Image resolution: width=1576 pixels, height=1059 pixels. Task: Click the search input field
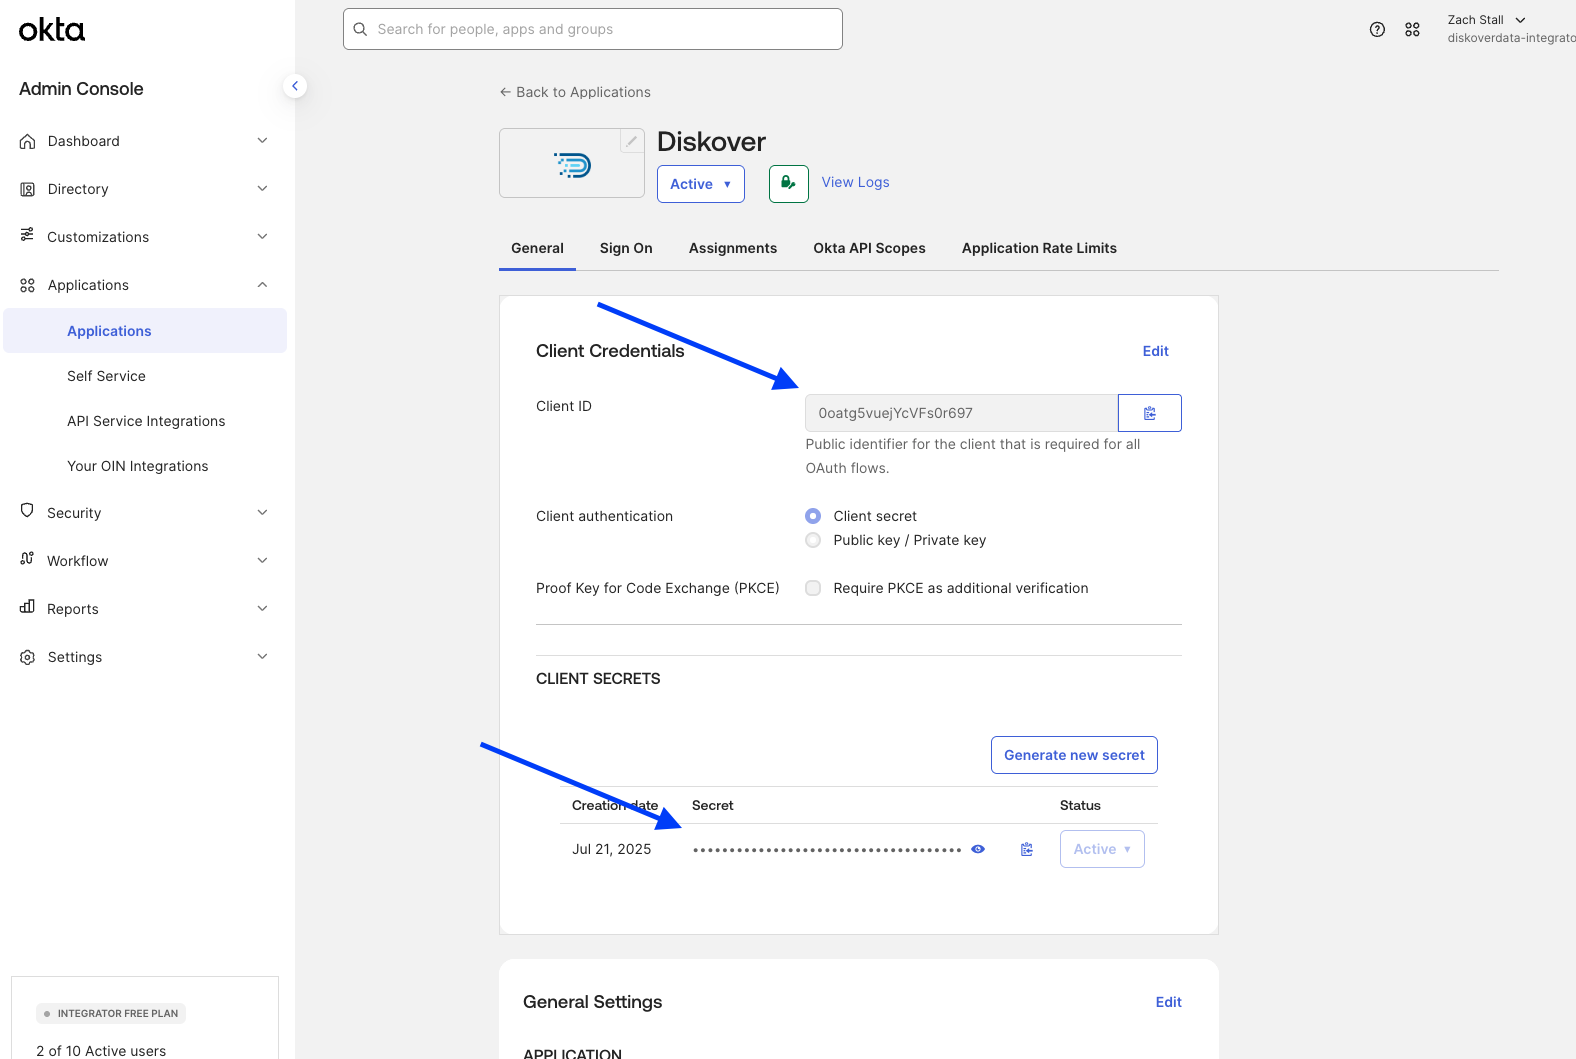(593, 29)
